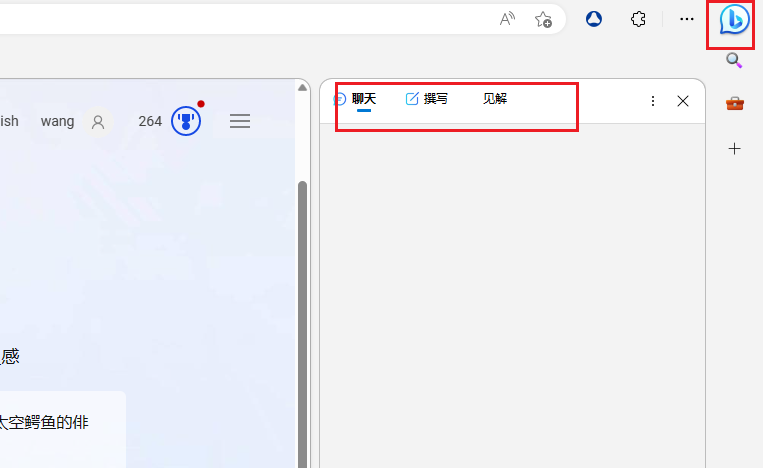763x468 pixels.
Task: Open browser Settings and more ellipsis
Action: click(x=687, y=19)
